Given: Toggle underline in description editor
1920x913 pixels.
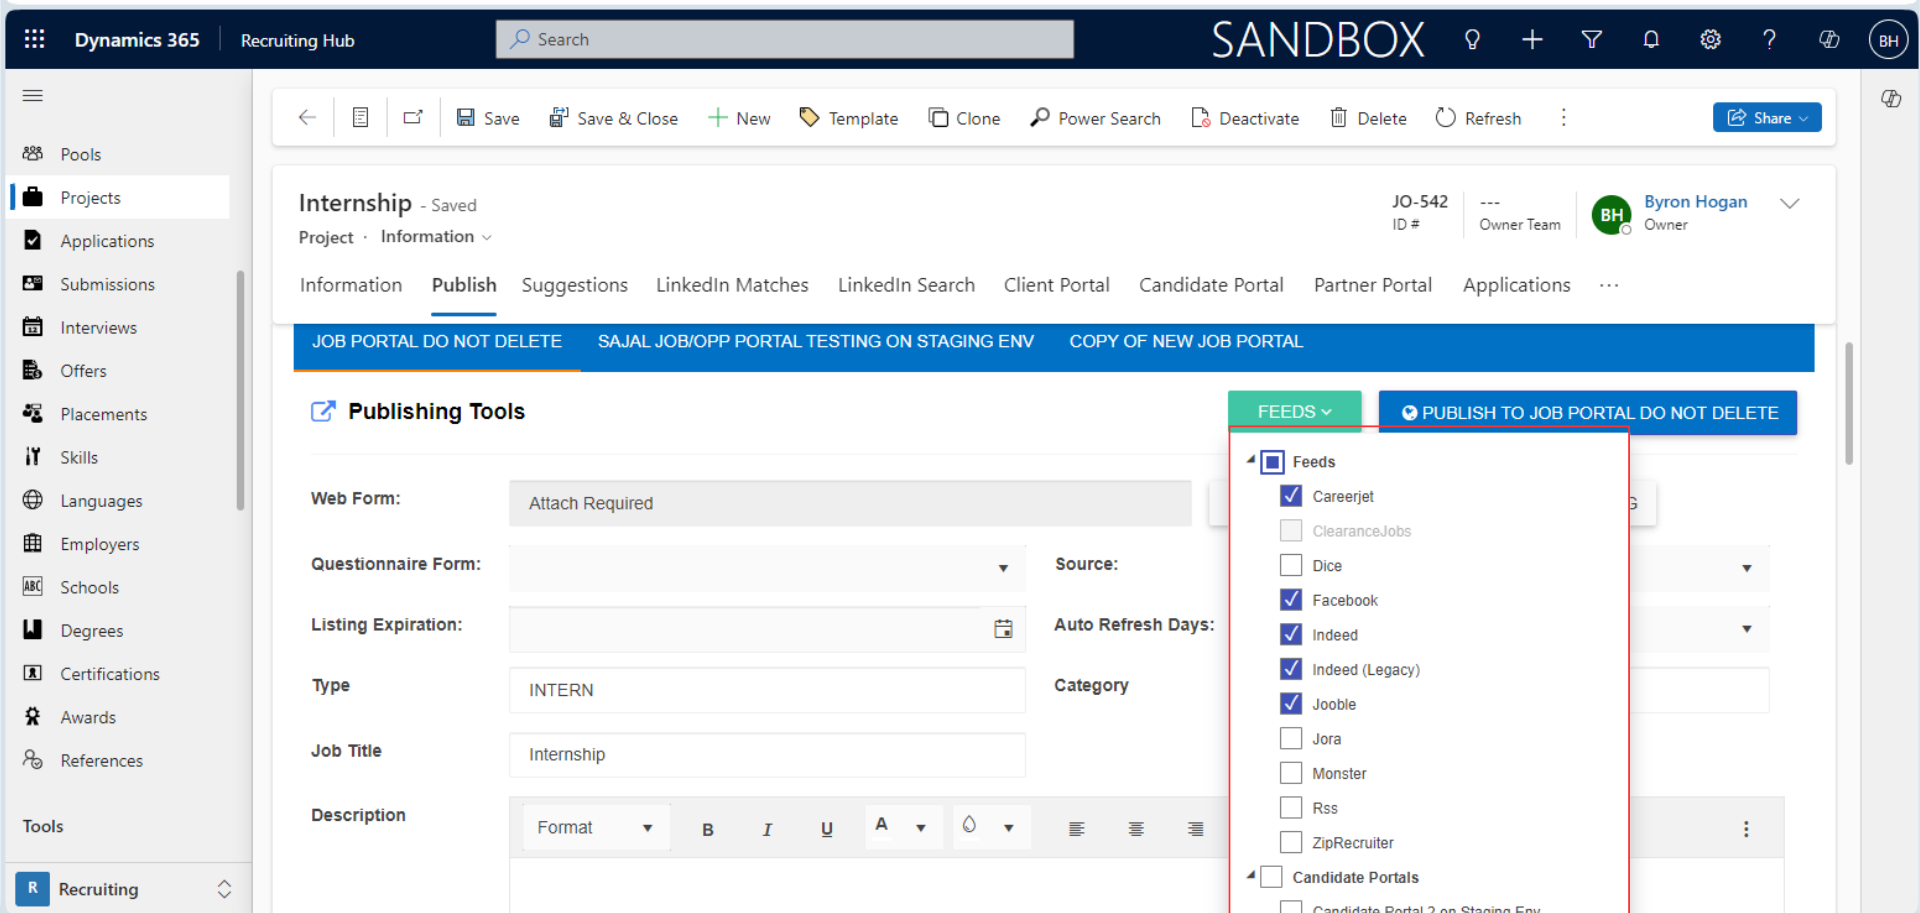Looking at the screenshot, I should coord(827,829).
